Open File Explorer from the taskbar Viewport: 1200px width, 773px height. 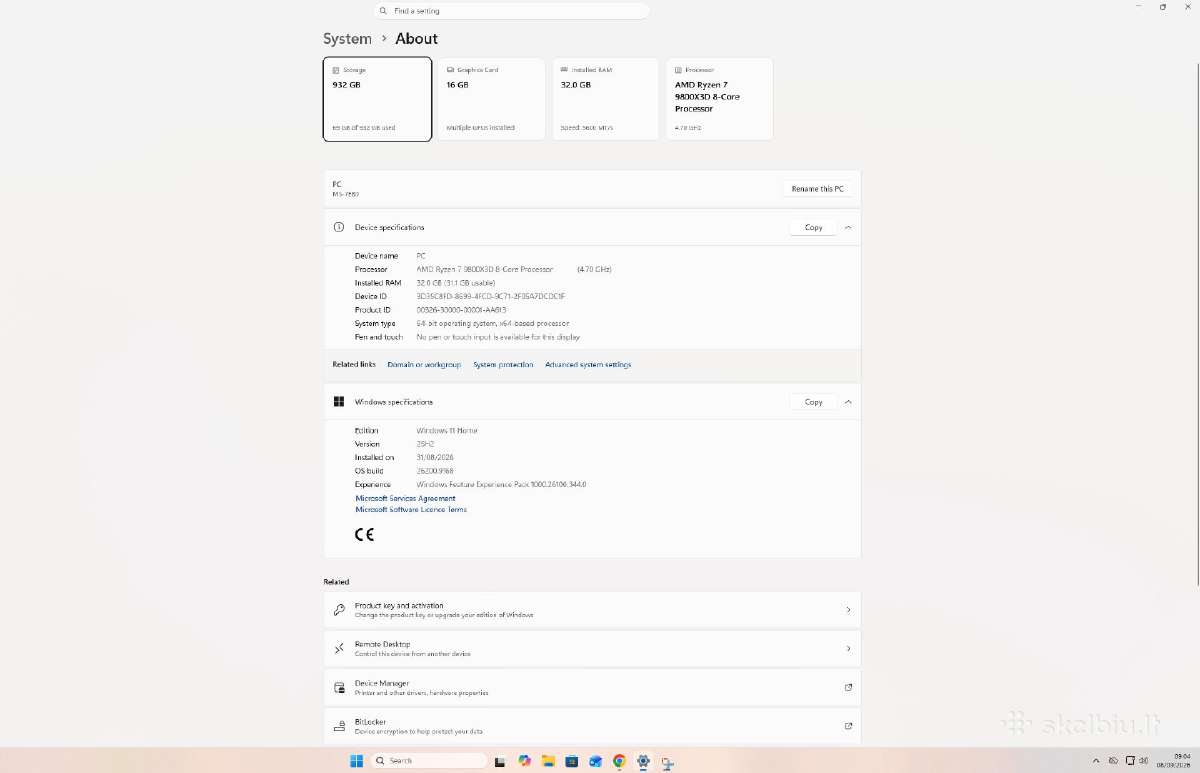(548, 761)
